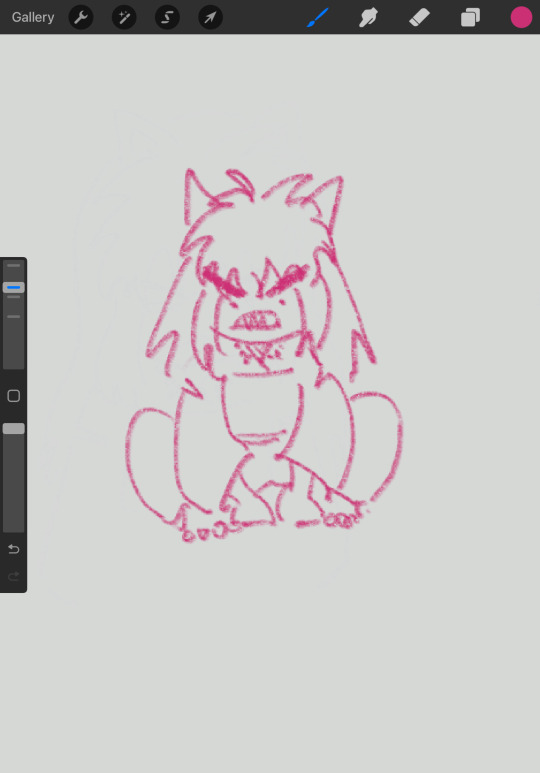Undo the last stroke
Viewport: 540px width, 773px height.
click(x=14, y=549)
